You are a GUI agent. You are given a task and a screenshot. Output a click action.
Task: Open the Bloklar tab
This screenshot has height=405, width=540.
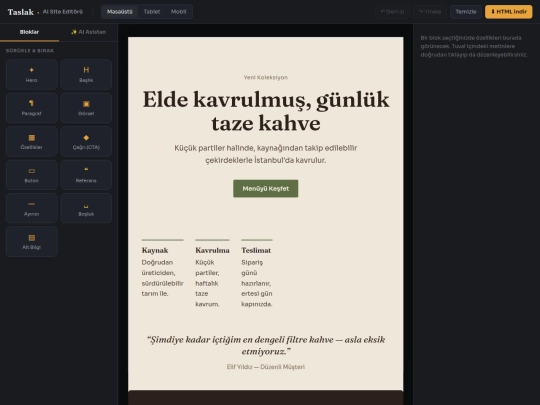click(29, 32)
